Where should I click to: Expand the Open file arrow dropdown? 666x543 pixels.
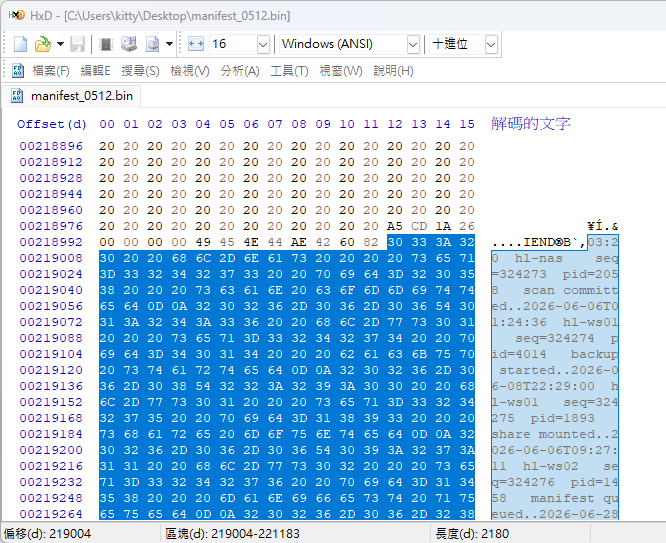point(60,44)
